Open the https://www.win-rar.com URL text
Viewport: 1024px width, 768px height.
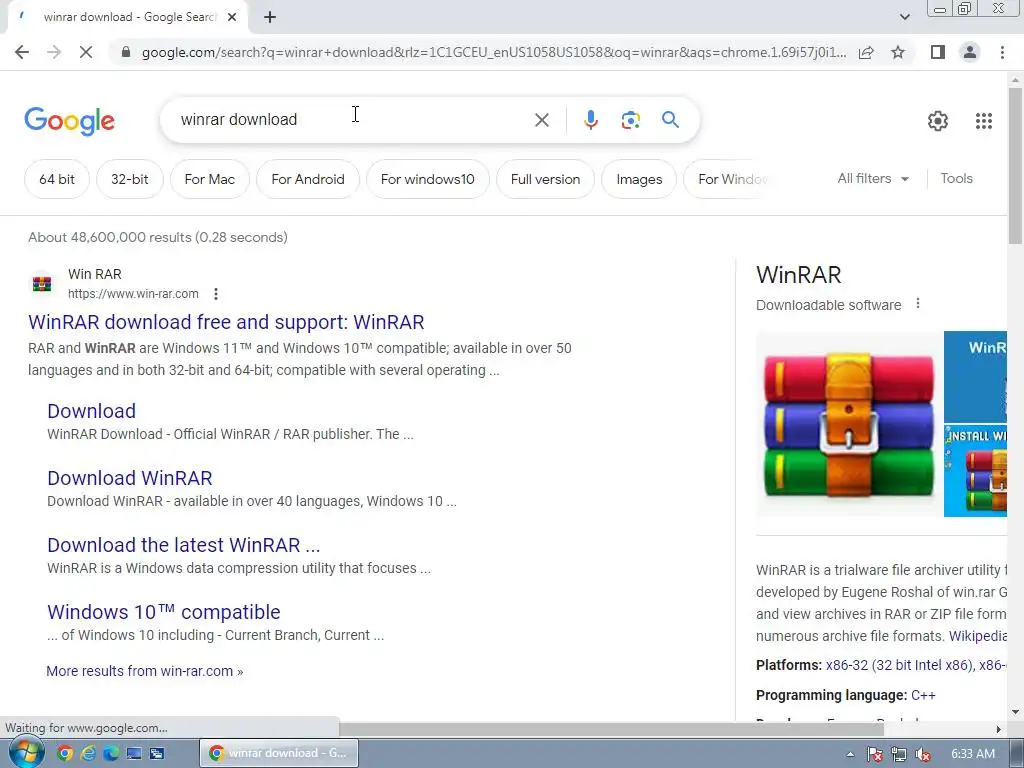click(133, 294)
